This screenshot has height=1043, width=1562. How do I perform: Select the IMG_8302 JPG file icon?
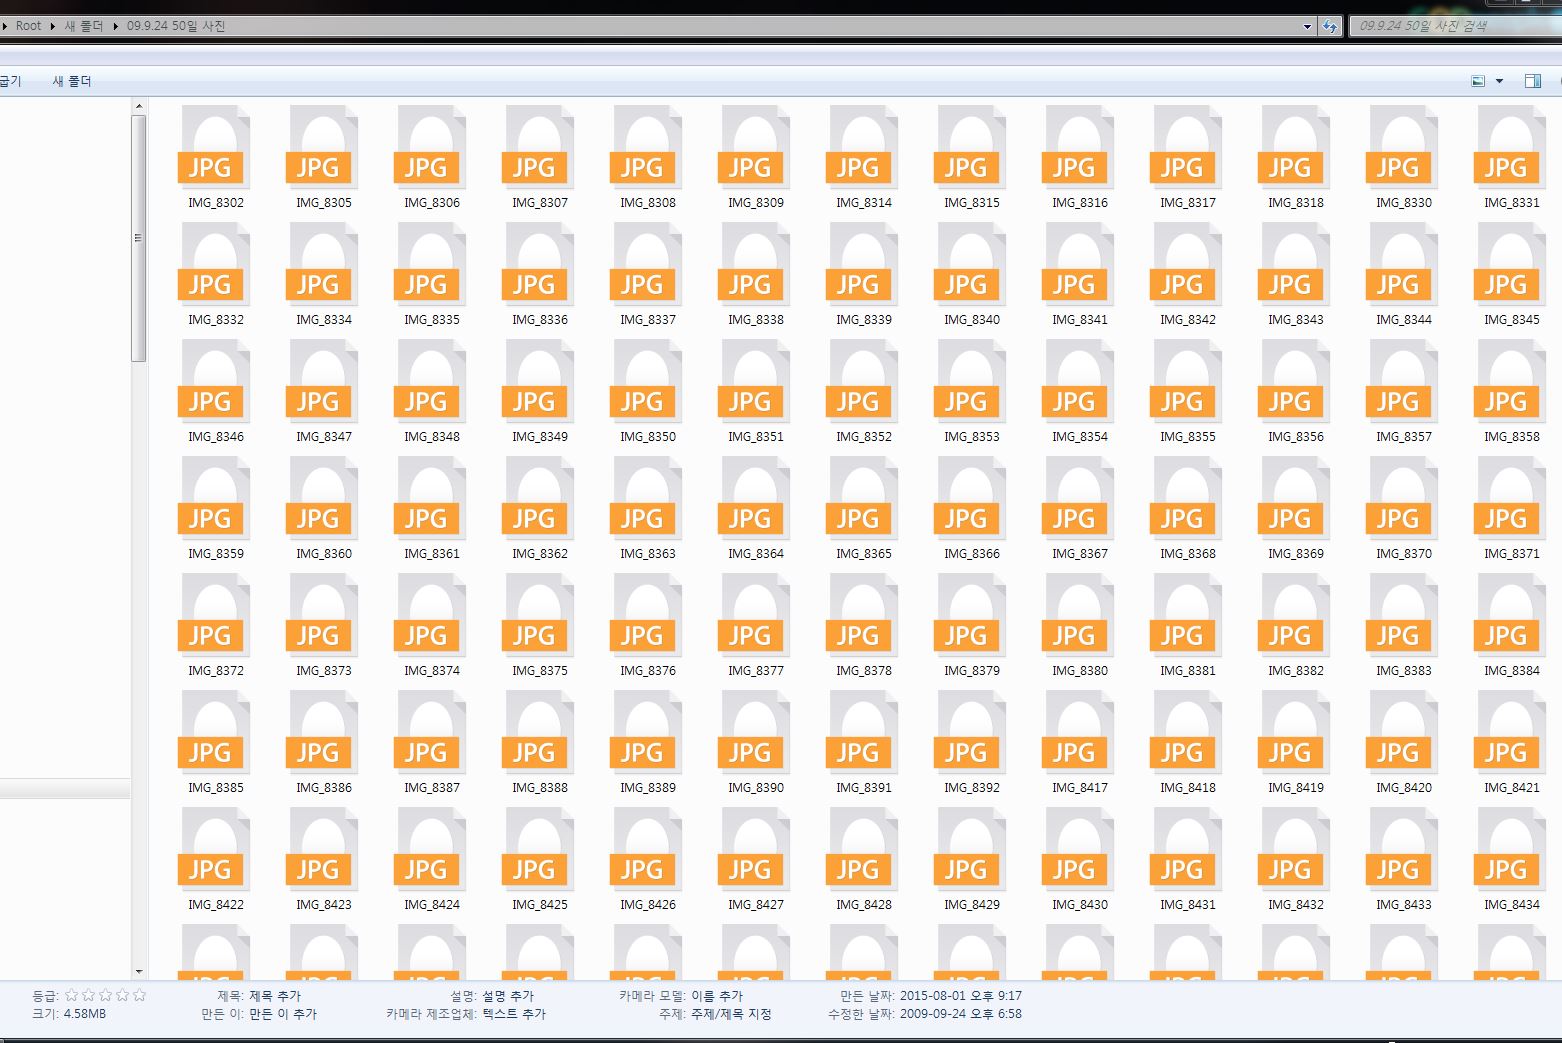click(215, 150)
